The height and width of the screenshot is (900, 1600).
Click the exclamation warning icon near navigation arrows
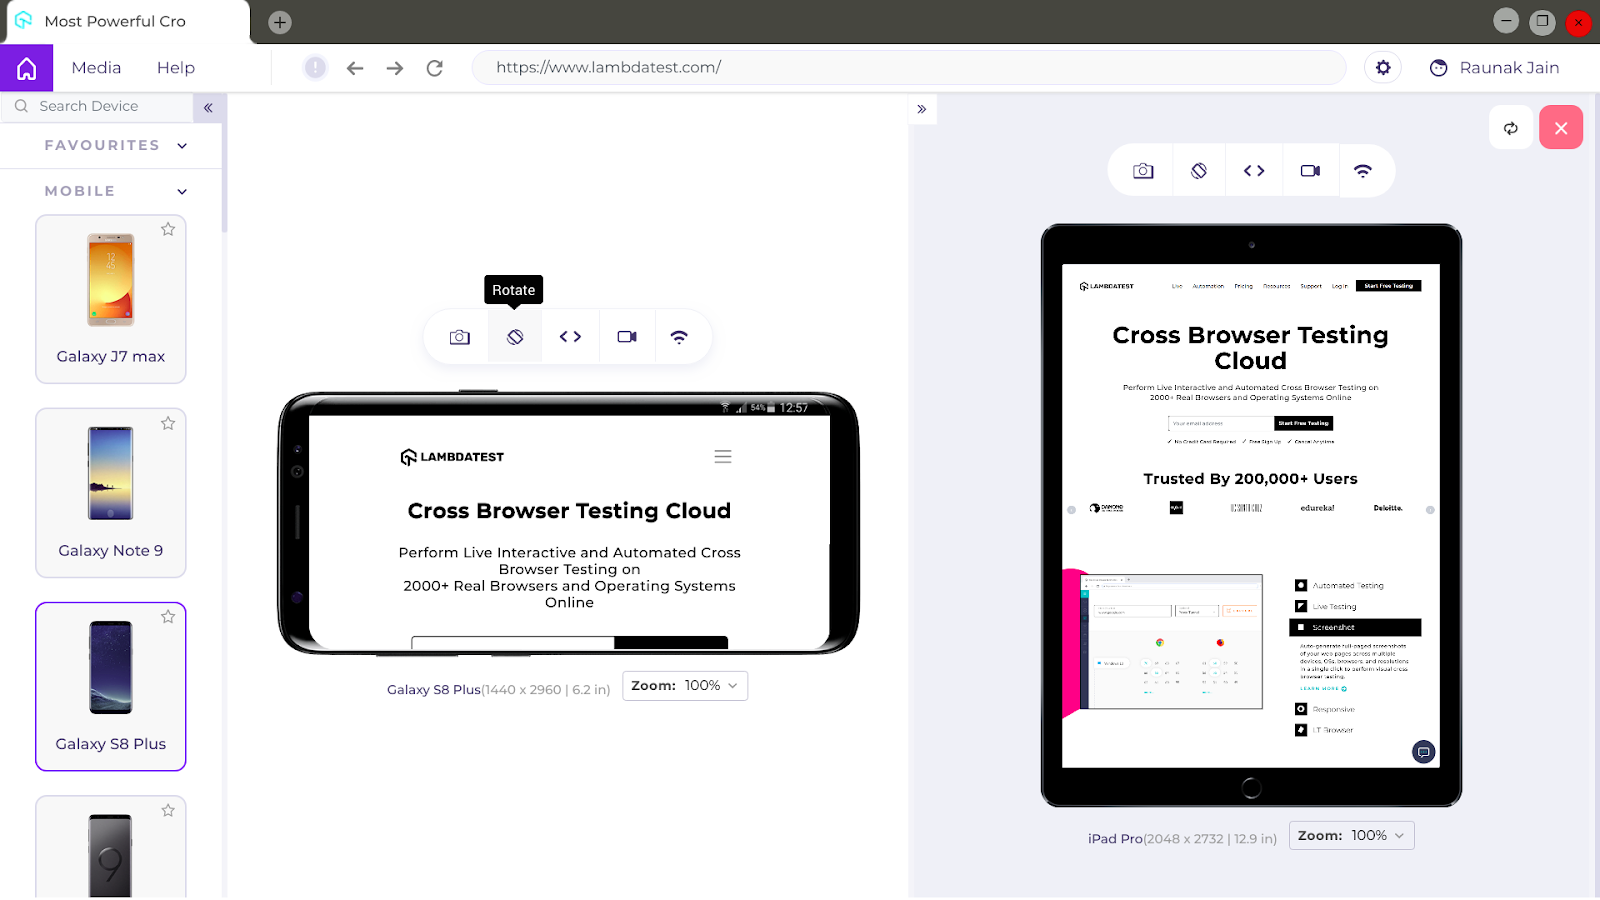pyautogui.click(x=315, y=68)
